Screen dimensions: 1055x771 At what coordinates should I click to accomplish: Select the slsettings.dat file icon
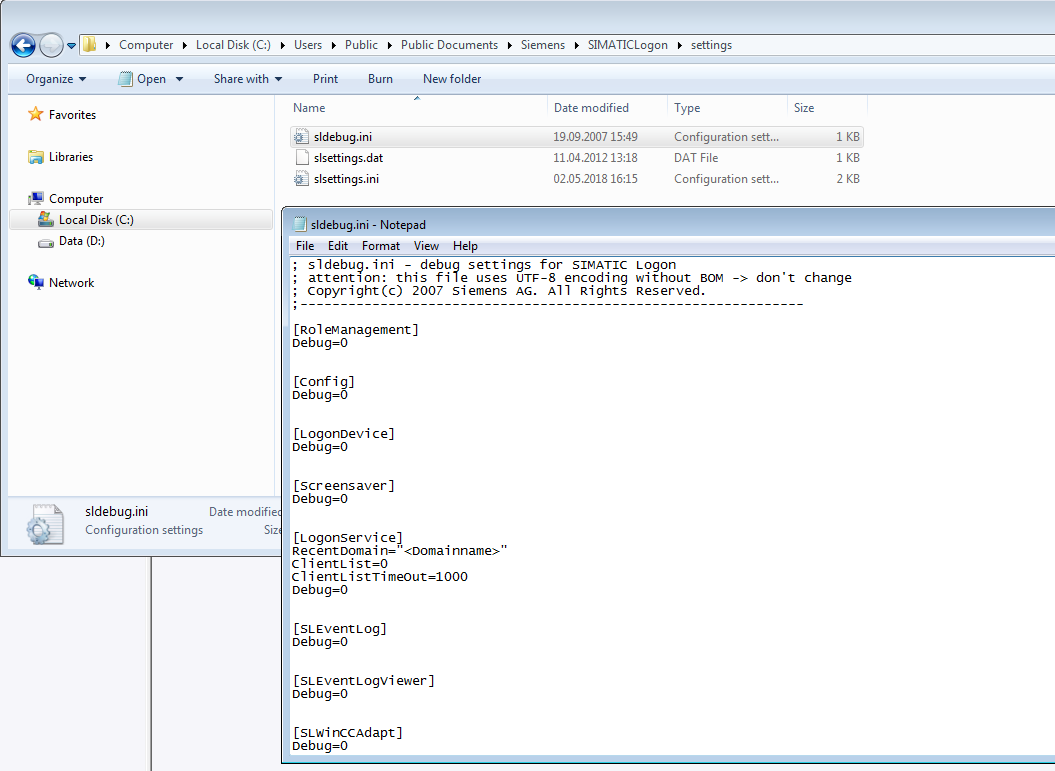coord(302,158)
